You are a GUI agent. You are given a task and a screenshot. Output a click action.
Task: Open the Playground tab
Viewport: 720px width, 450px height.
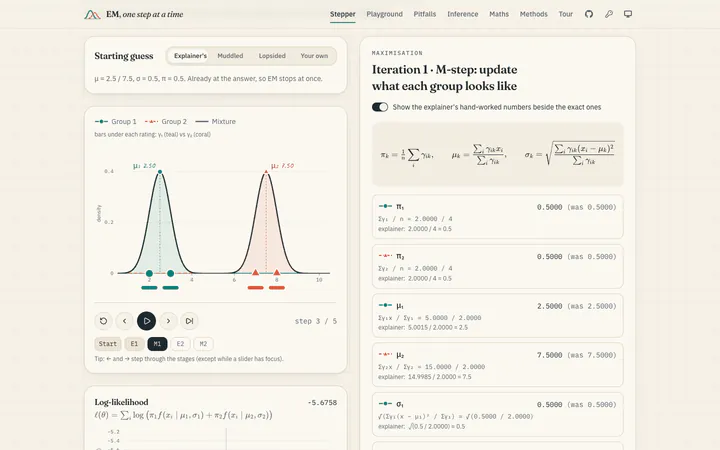384,14
